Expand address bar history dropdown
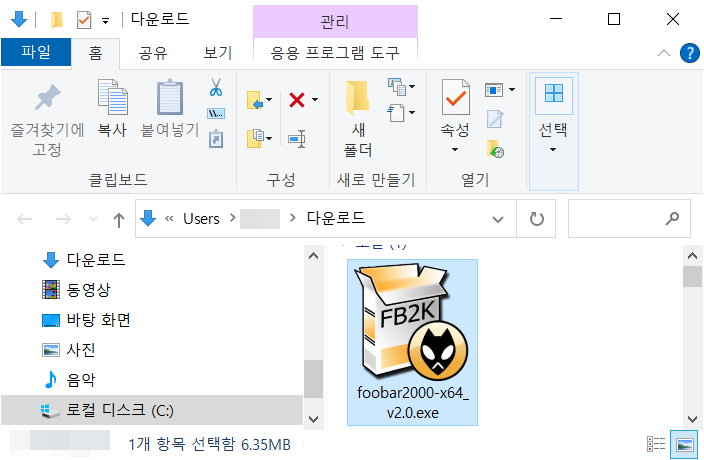This screenshot has width=704, height=460. pos(497,219)
